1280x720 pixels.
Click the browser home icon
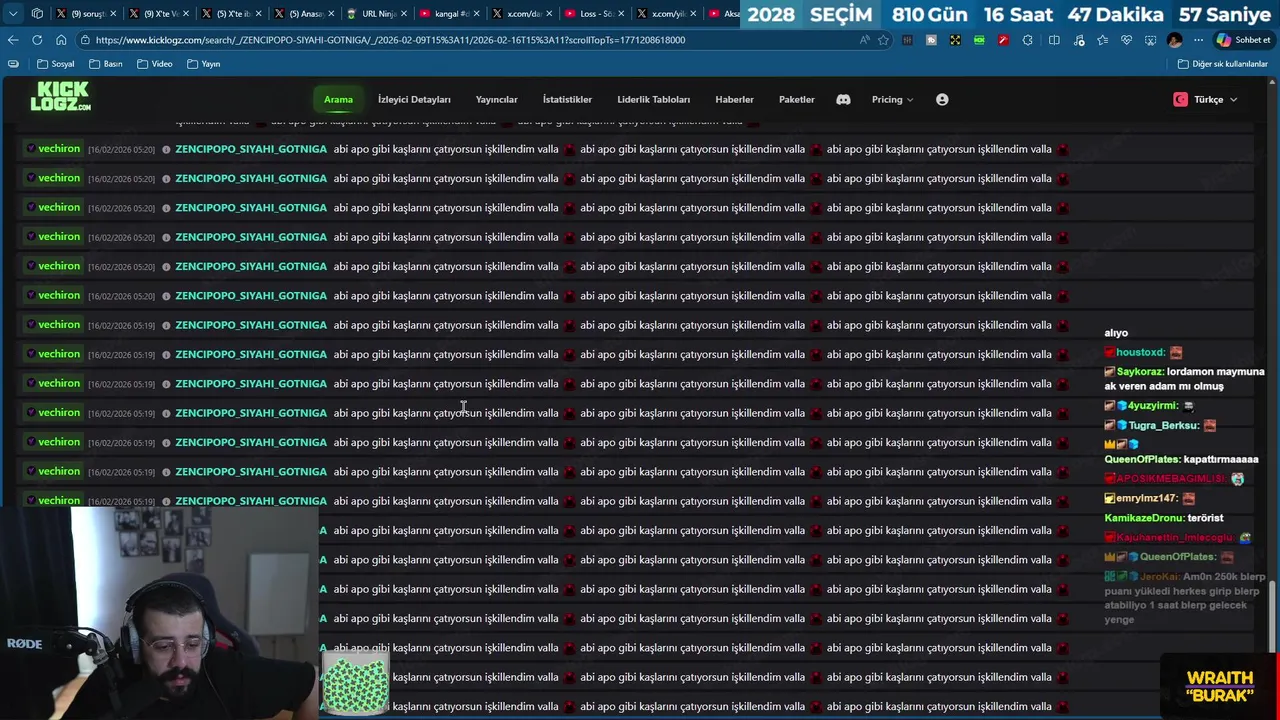pyautogui.click(x=61, y=40)
